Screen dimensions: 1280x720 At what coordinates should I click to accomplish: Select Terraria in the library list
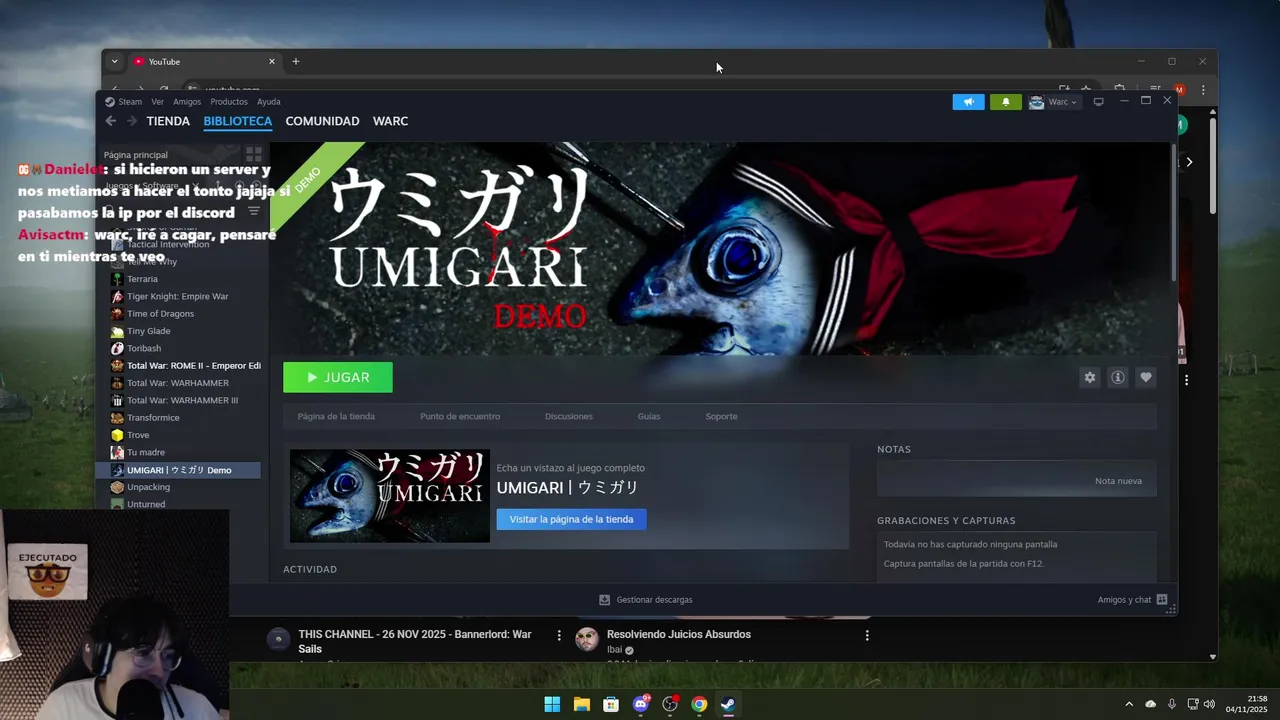coord(142,279)
